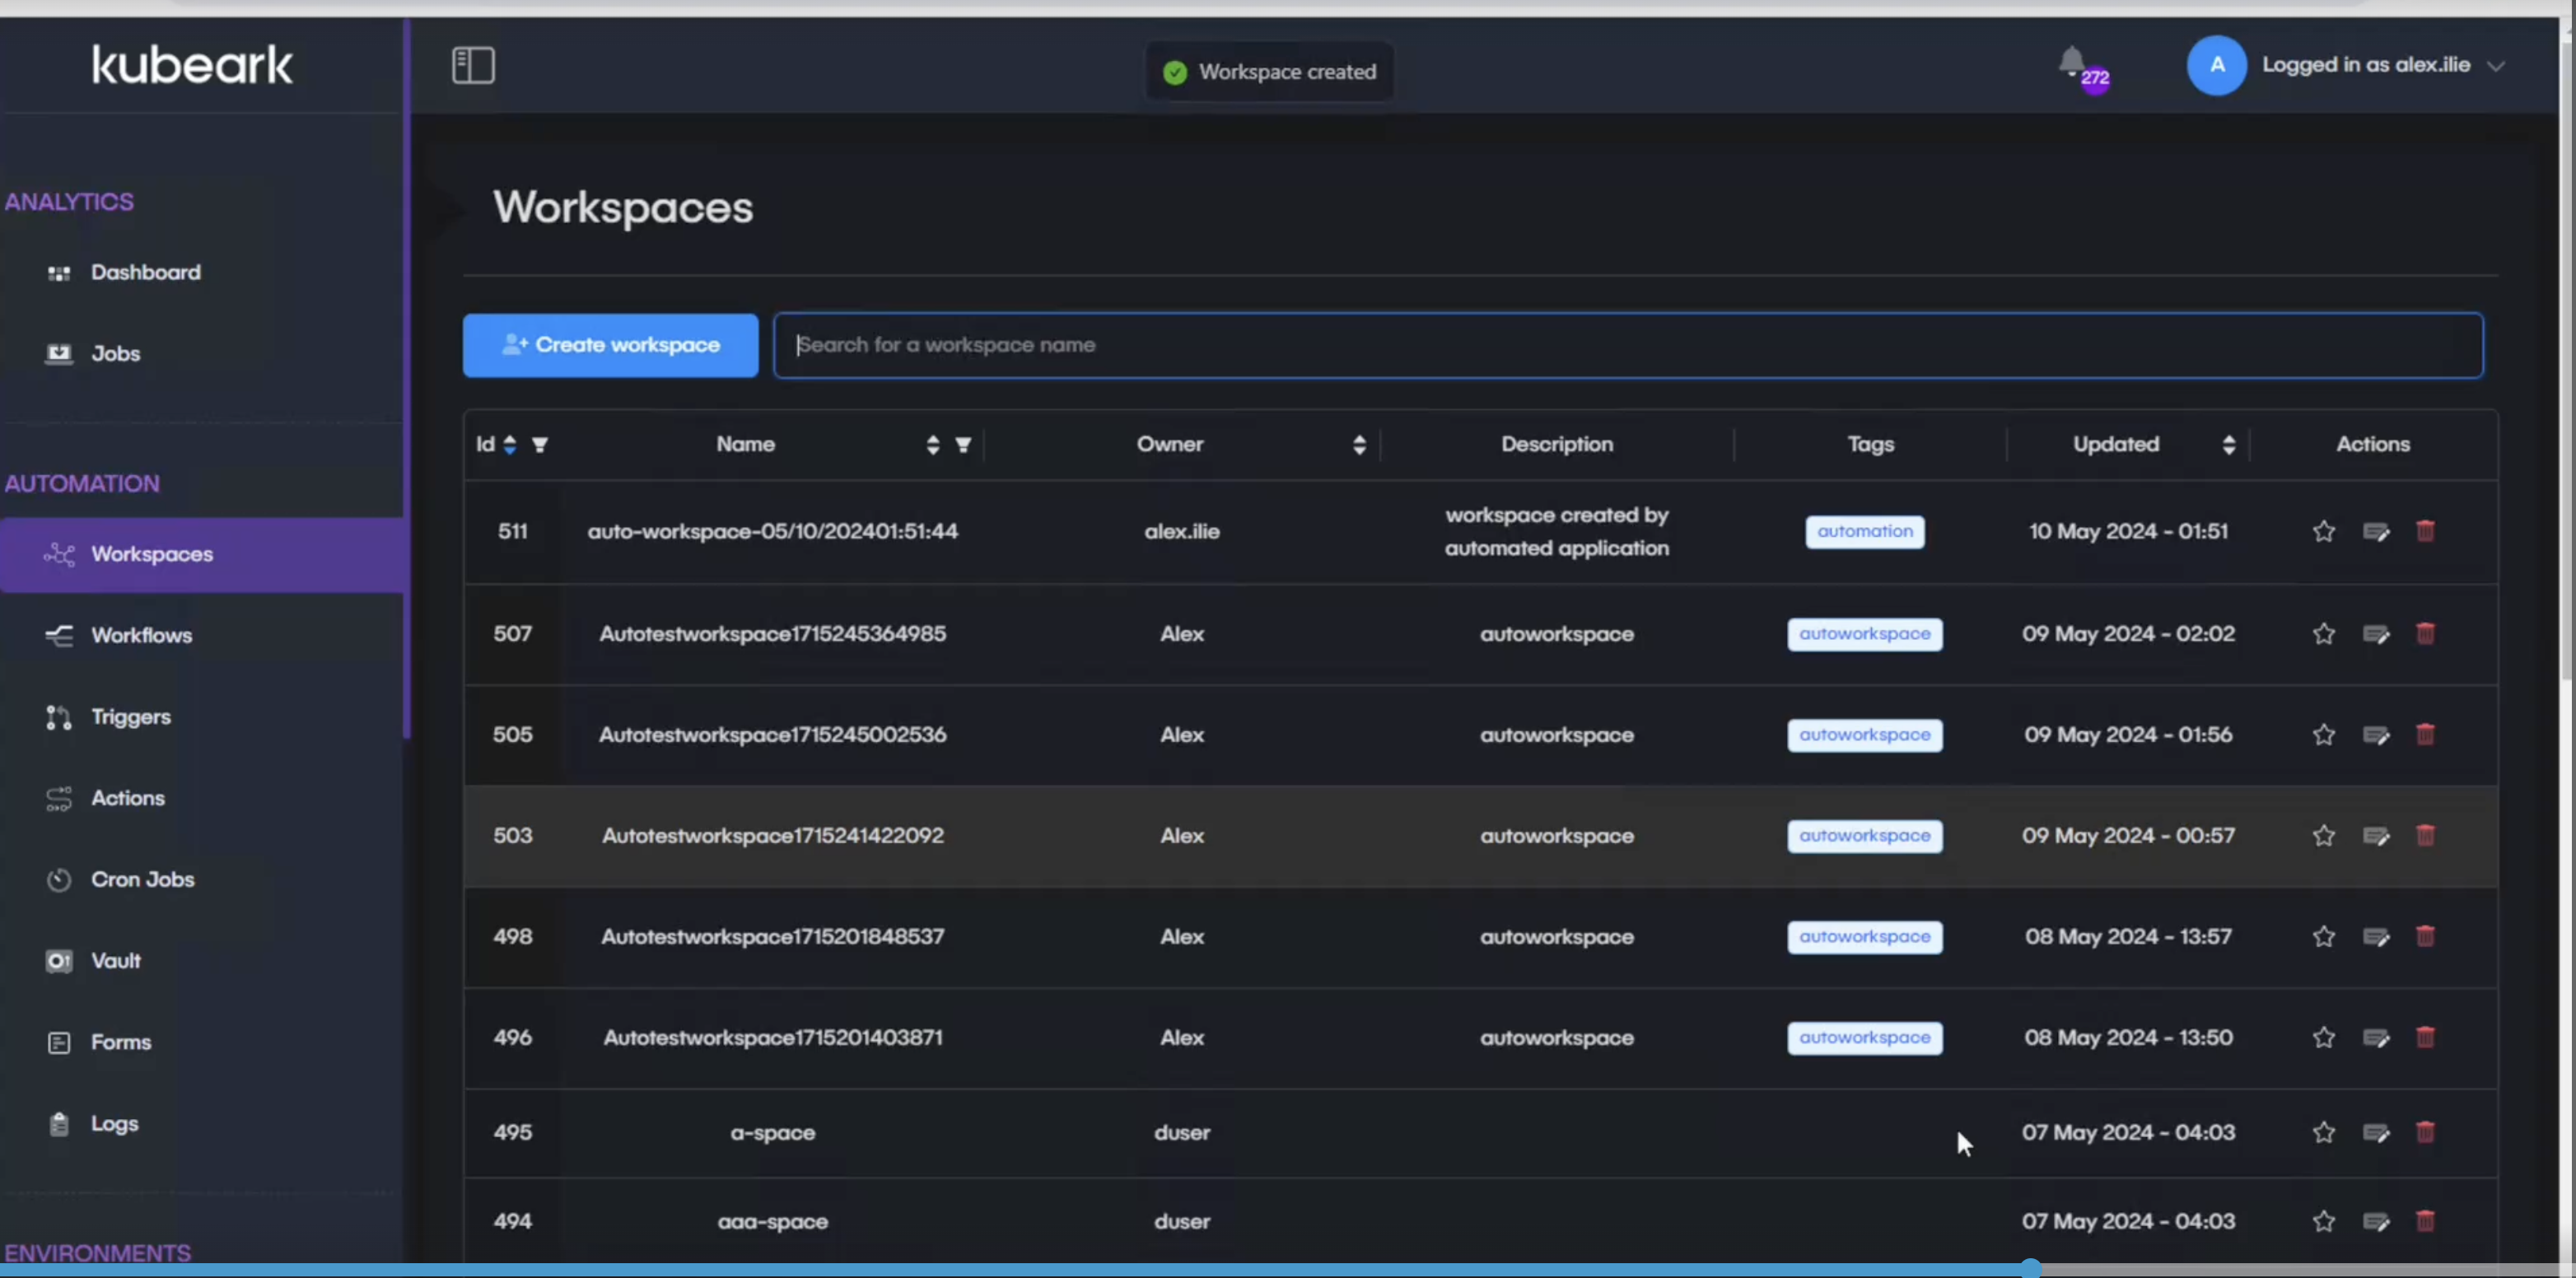Favorite workspace 496 with star icon
Screen dimensions: 2576x1278
tap(2324, 1038)
